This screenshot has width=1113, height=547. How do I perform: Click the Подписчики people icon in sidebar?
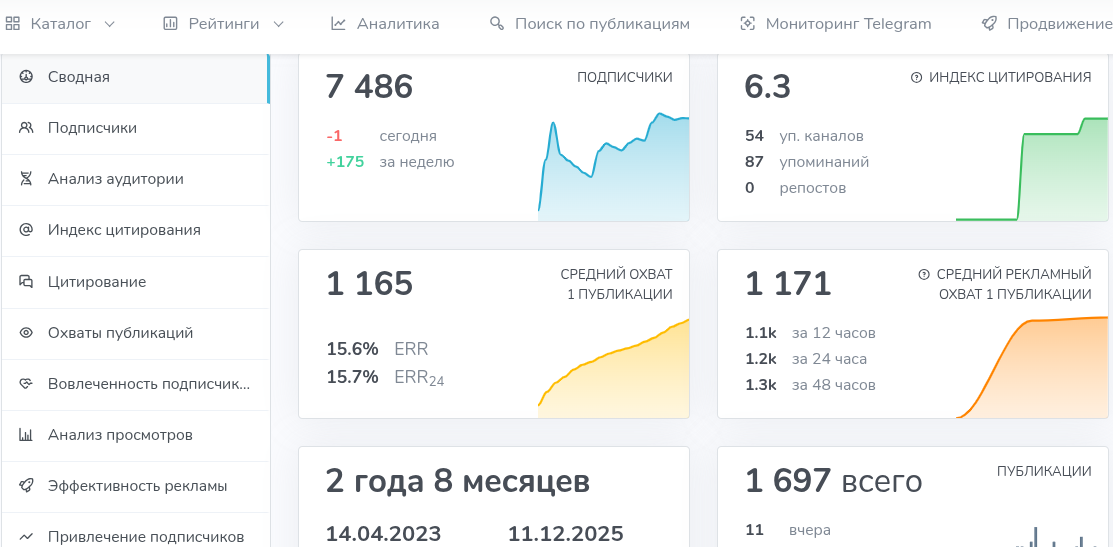(x=27, y=128)
